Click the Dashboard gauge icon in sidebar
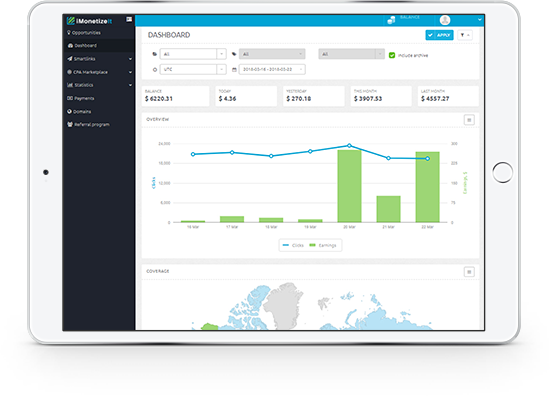Screen dimensions: 550x396 tap(70, 46)
